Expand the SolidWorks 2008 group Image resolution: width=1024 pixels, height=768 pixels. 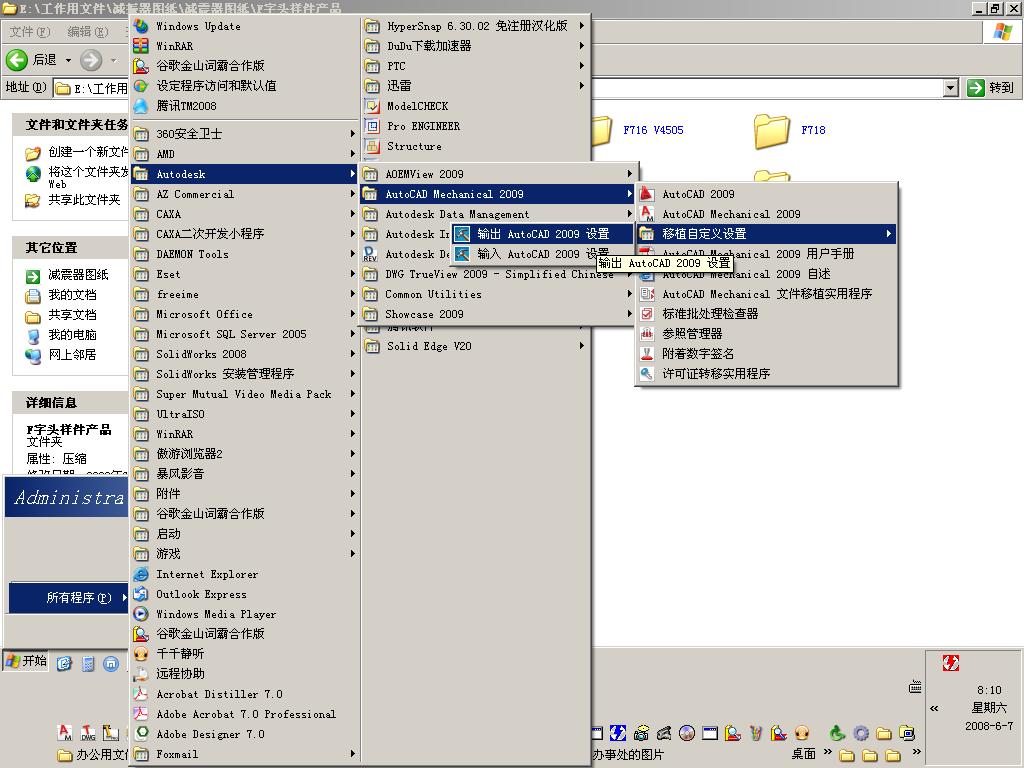pyautogui.click(x=244, y=354)
